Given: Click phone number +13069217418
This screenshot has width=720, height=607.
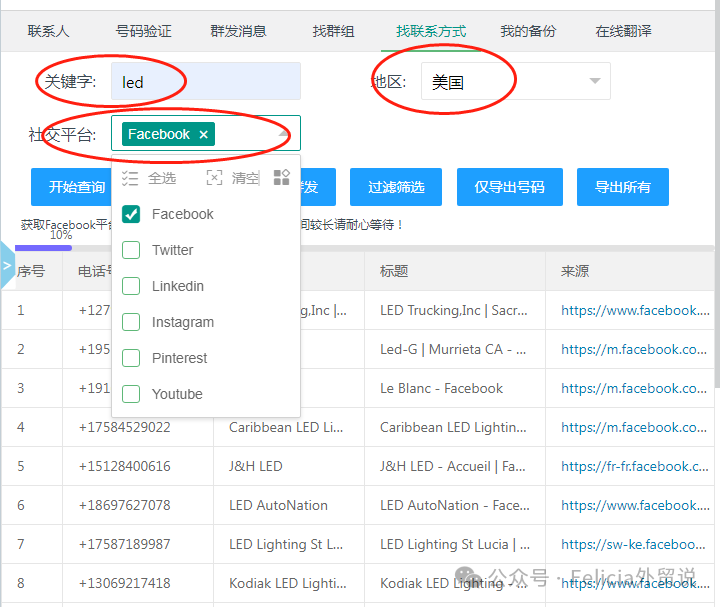Looking at the screenshot, I should 124,584.
